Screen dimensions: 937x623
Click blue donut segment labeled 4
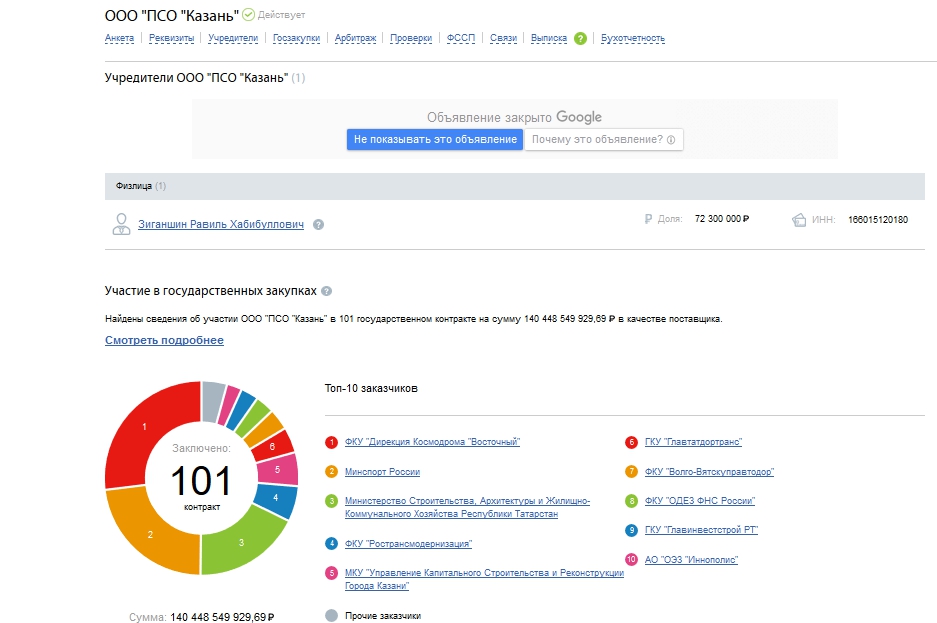(x=275, y=498)
